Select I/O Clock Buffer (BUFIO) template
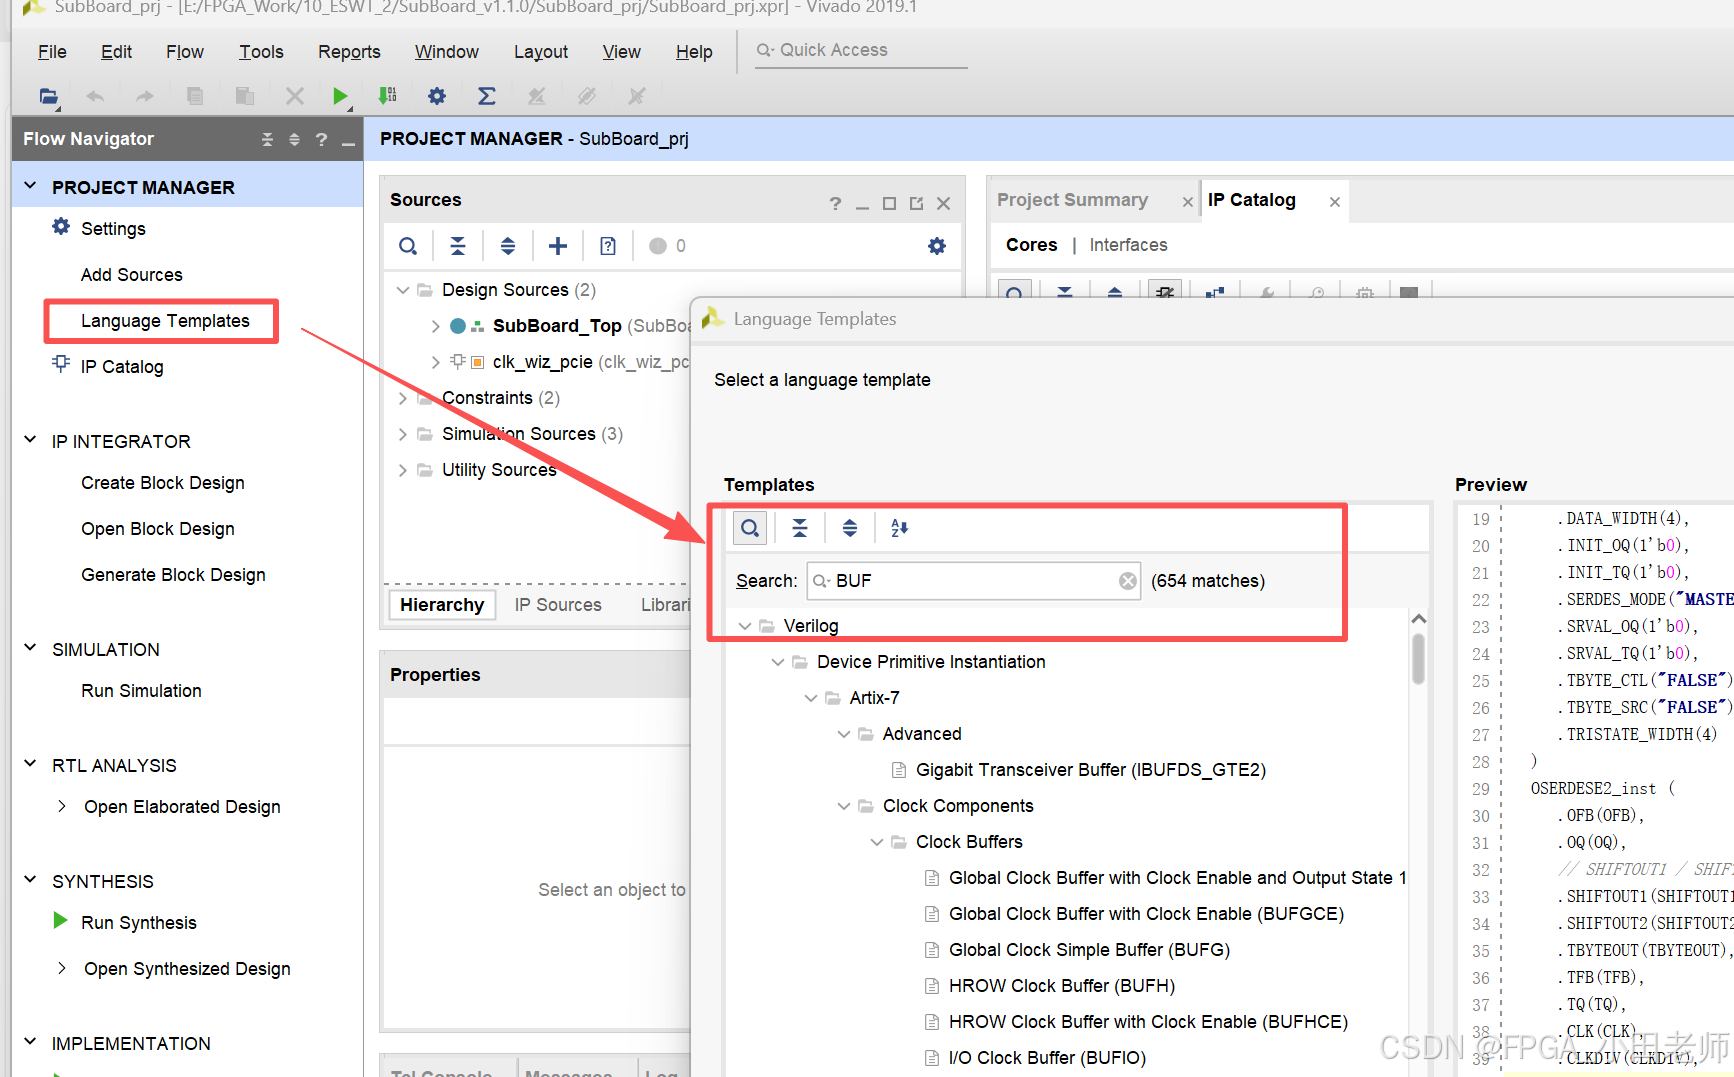This screenshot has height=1077, width=1734. tap(1047, 1058)
